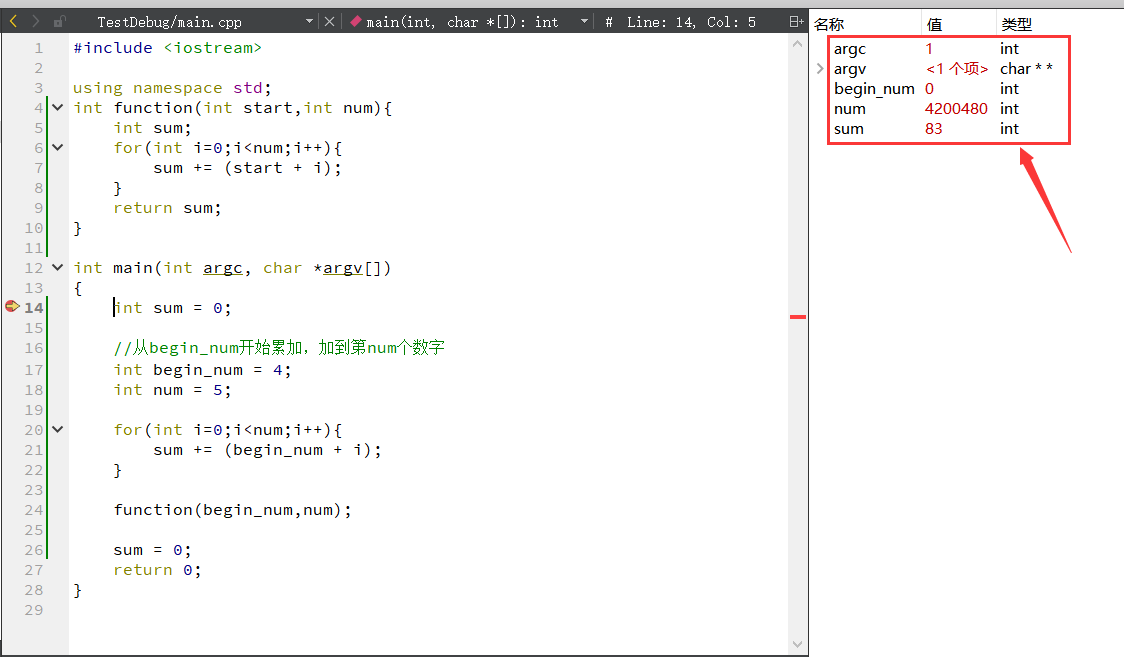This screenshot has width=1124, height=657.
Task: Click the 'return 0;' statement
Action: click(157, 570)
